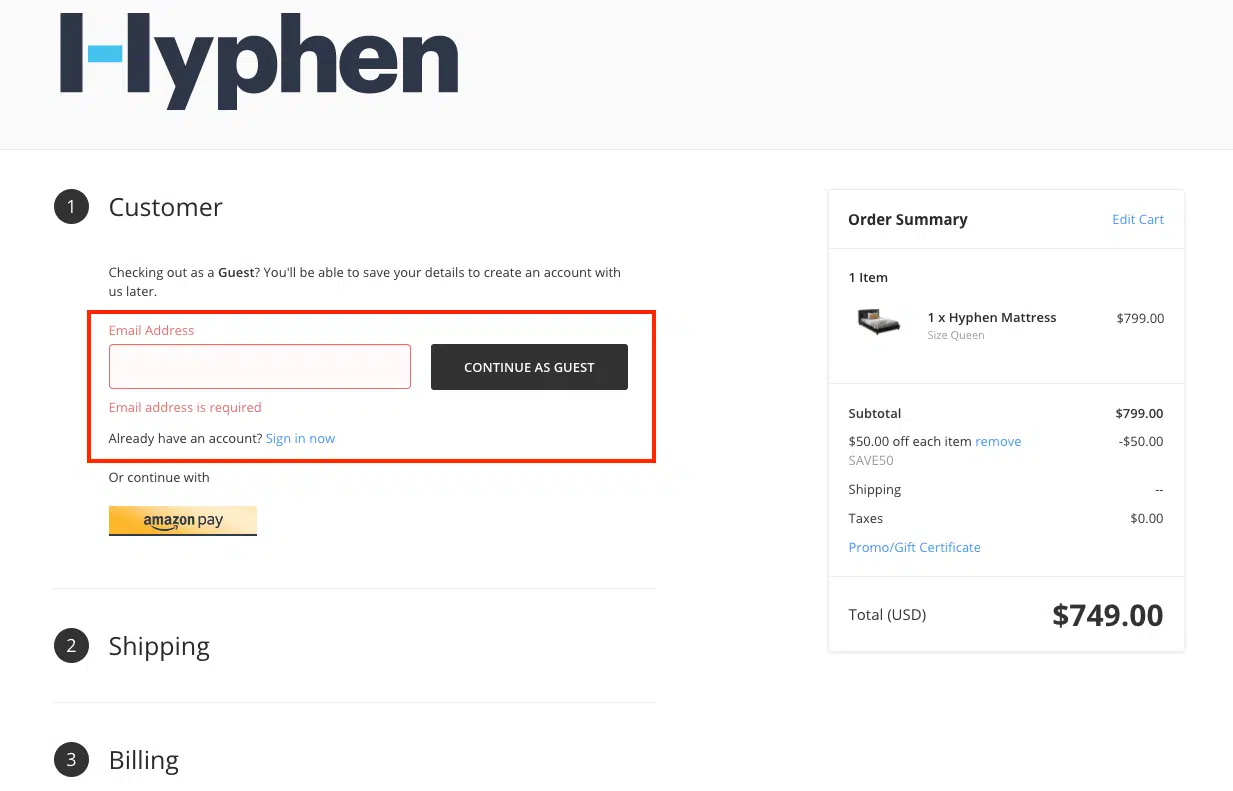Screen dimensions: 1233x791
Task: Focus the Email Address input field
Action: pyautogui.click(x=260, y=367)
